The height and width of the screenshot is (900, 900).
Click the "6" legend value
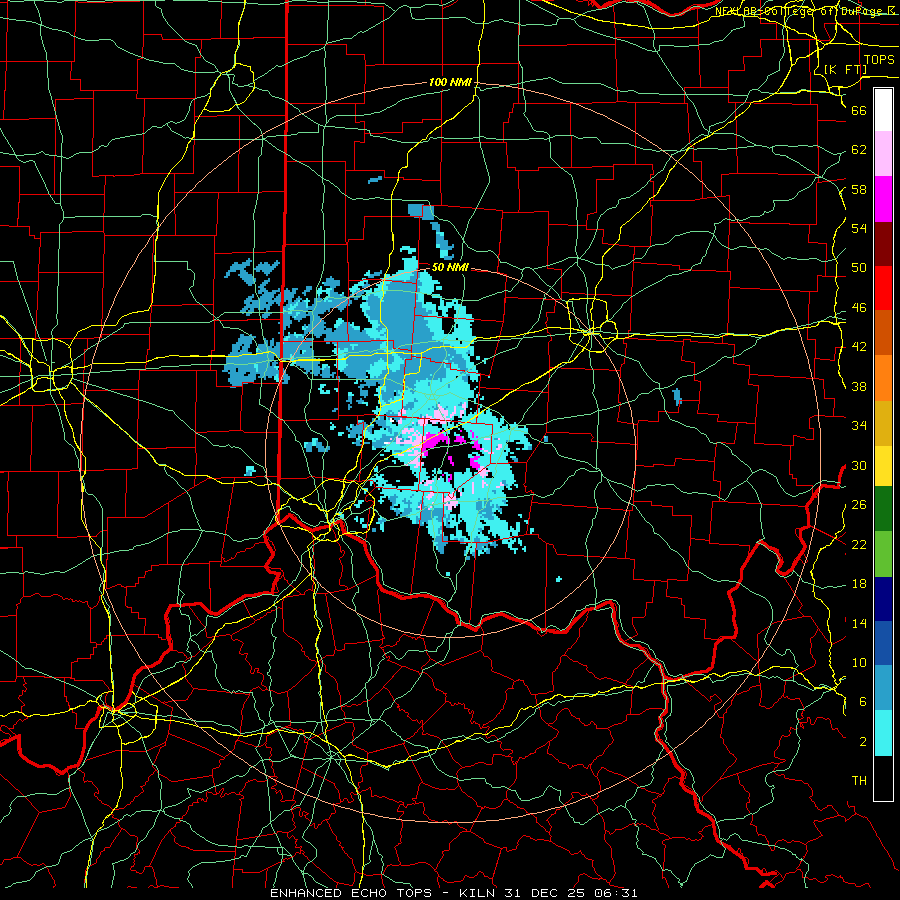tap(862, 702)
